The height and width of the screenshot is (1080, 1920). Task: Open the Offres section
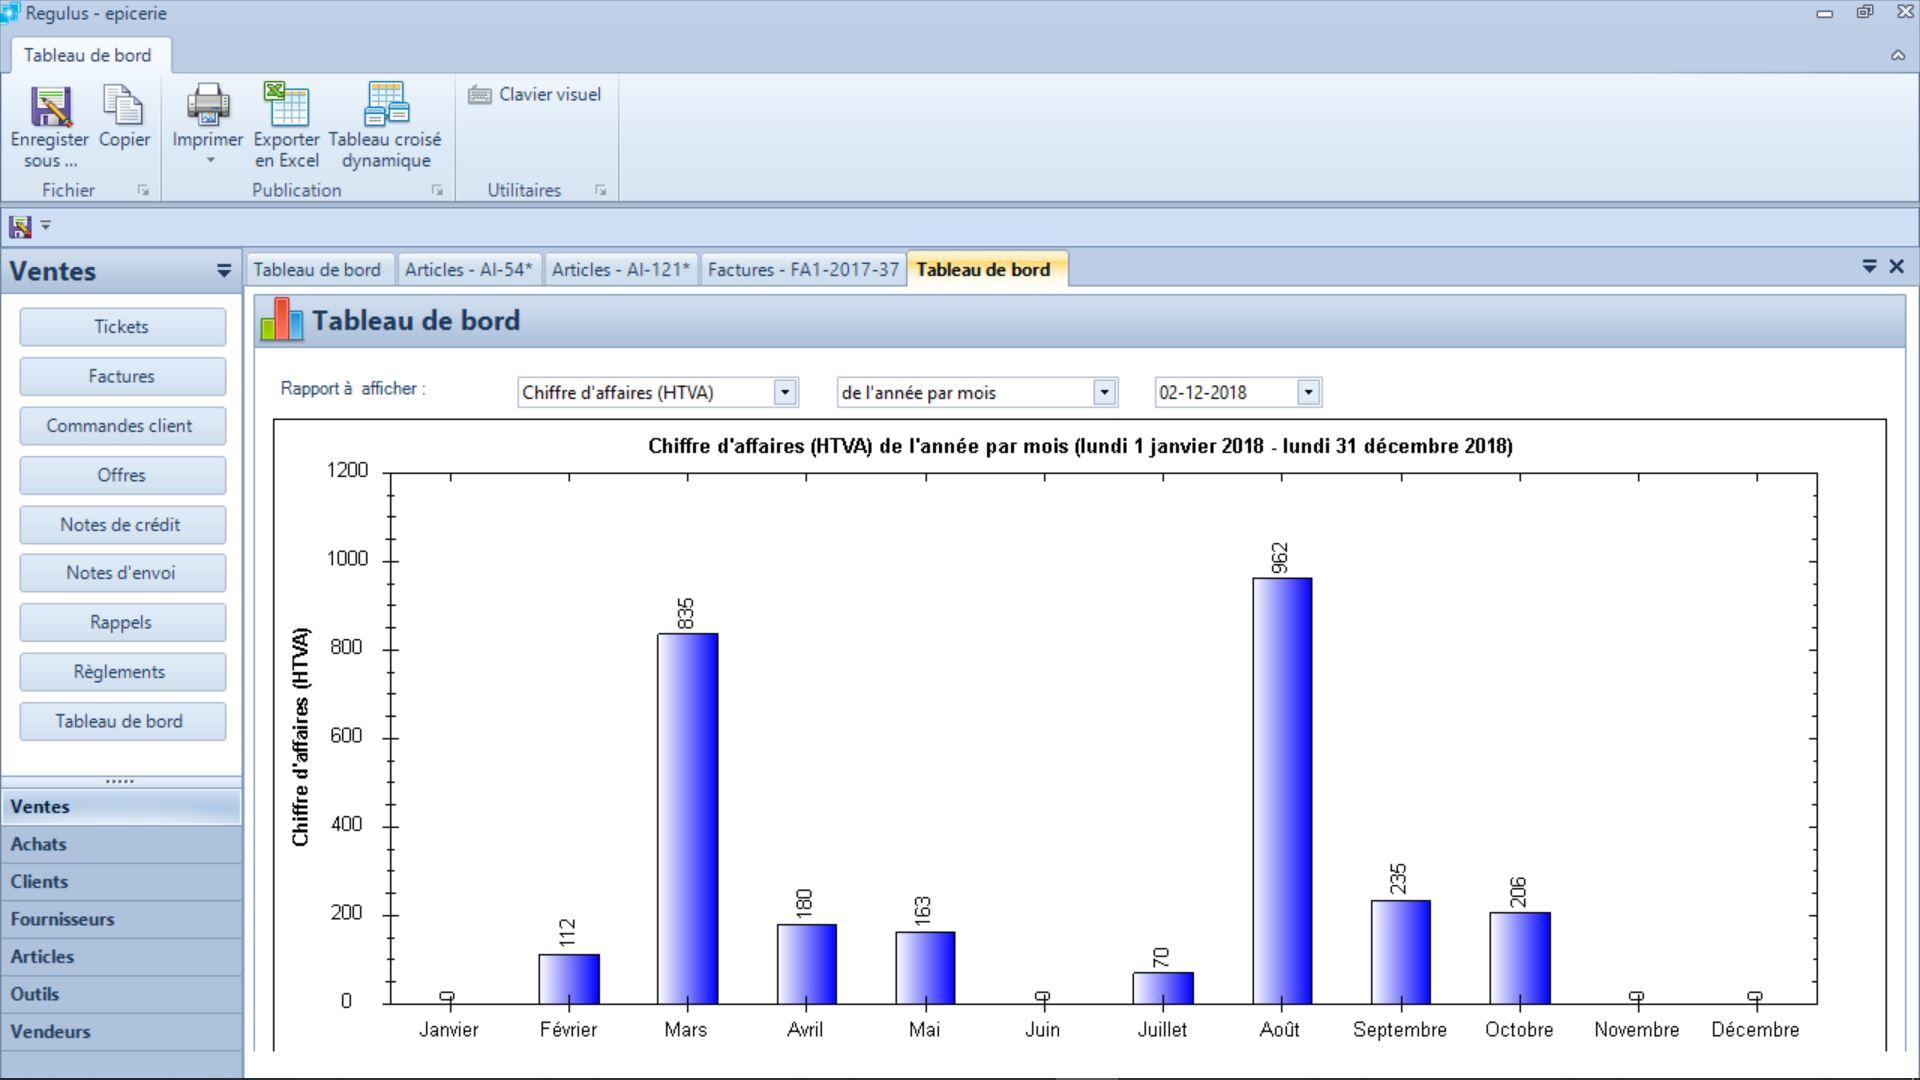(x=122, y=475)
